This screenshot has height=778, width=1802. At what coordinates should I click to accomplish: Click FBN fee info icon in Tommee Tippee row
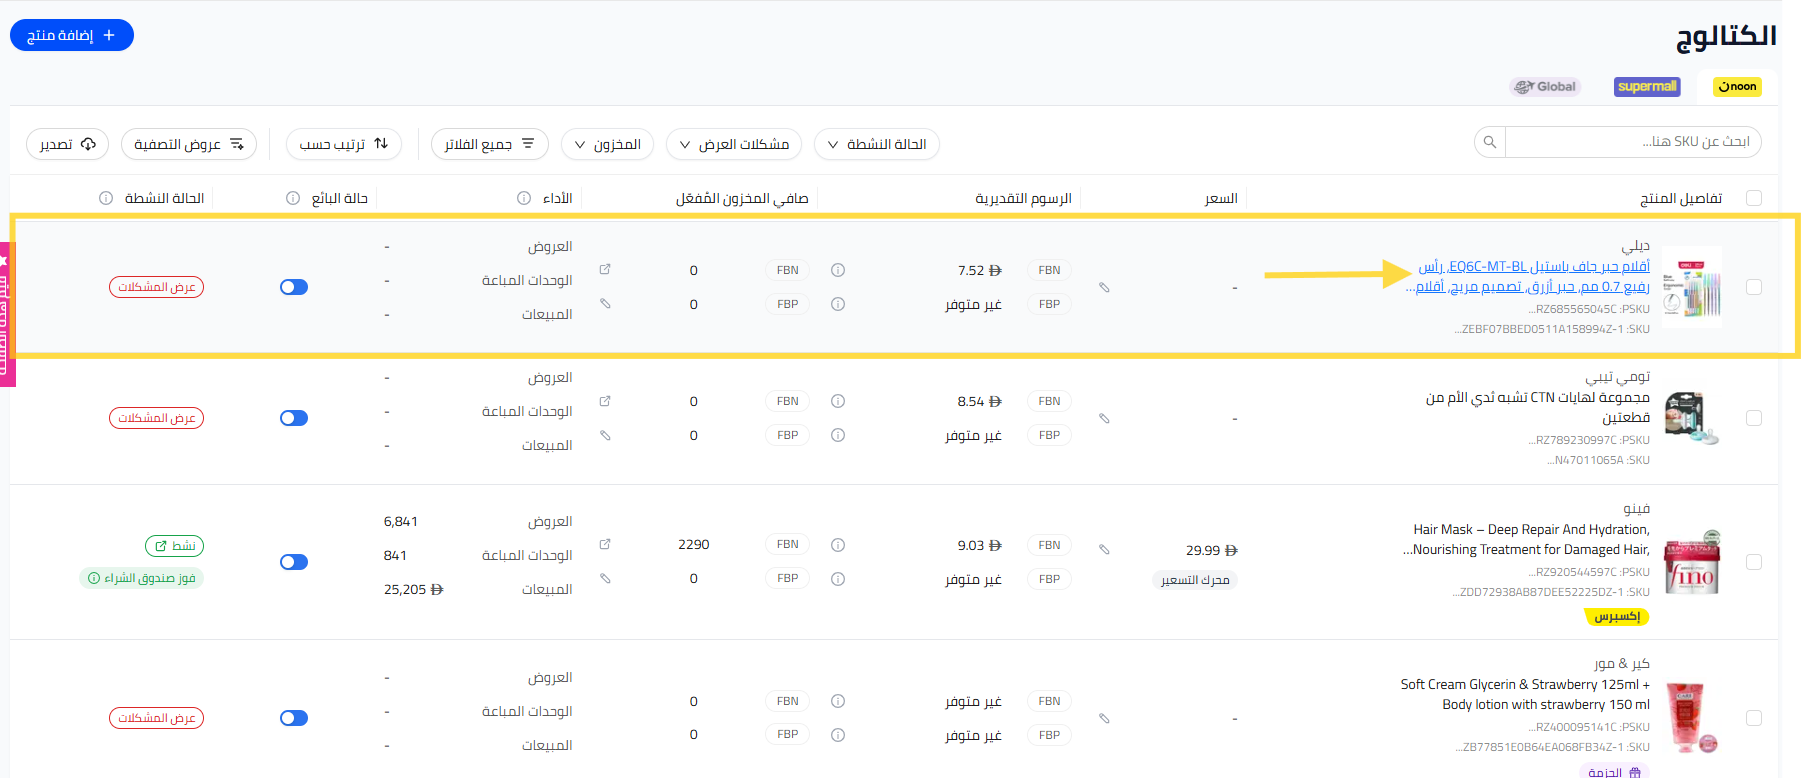(x=838, y=401)
